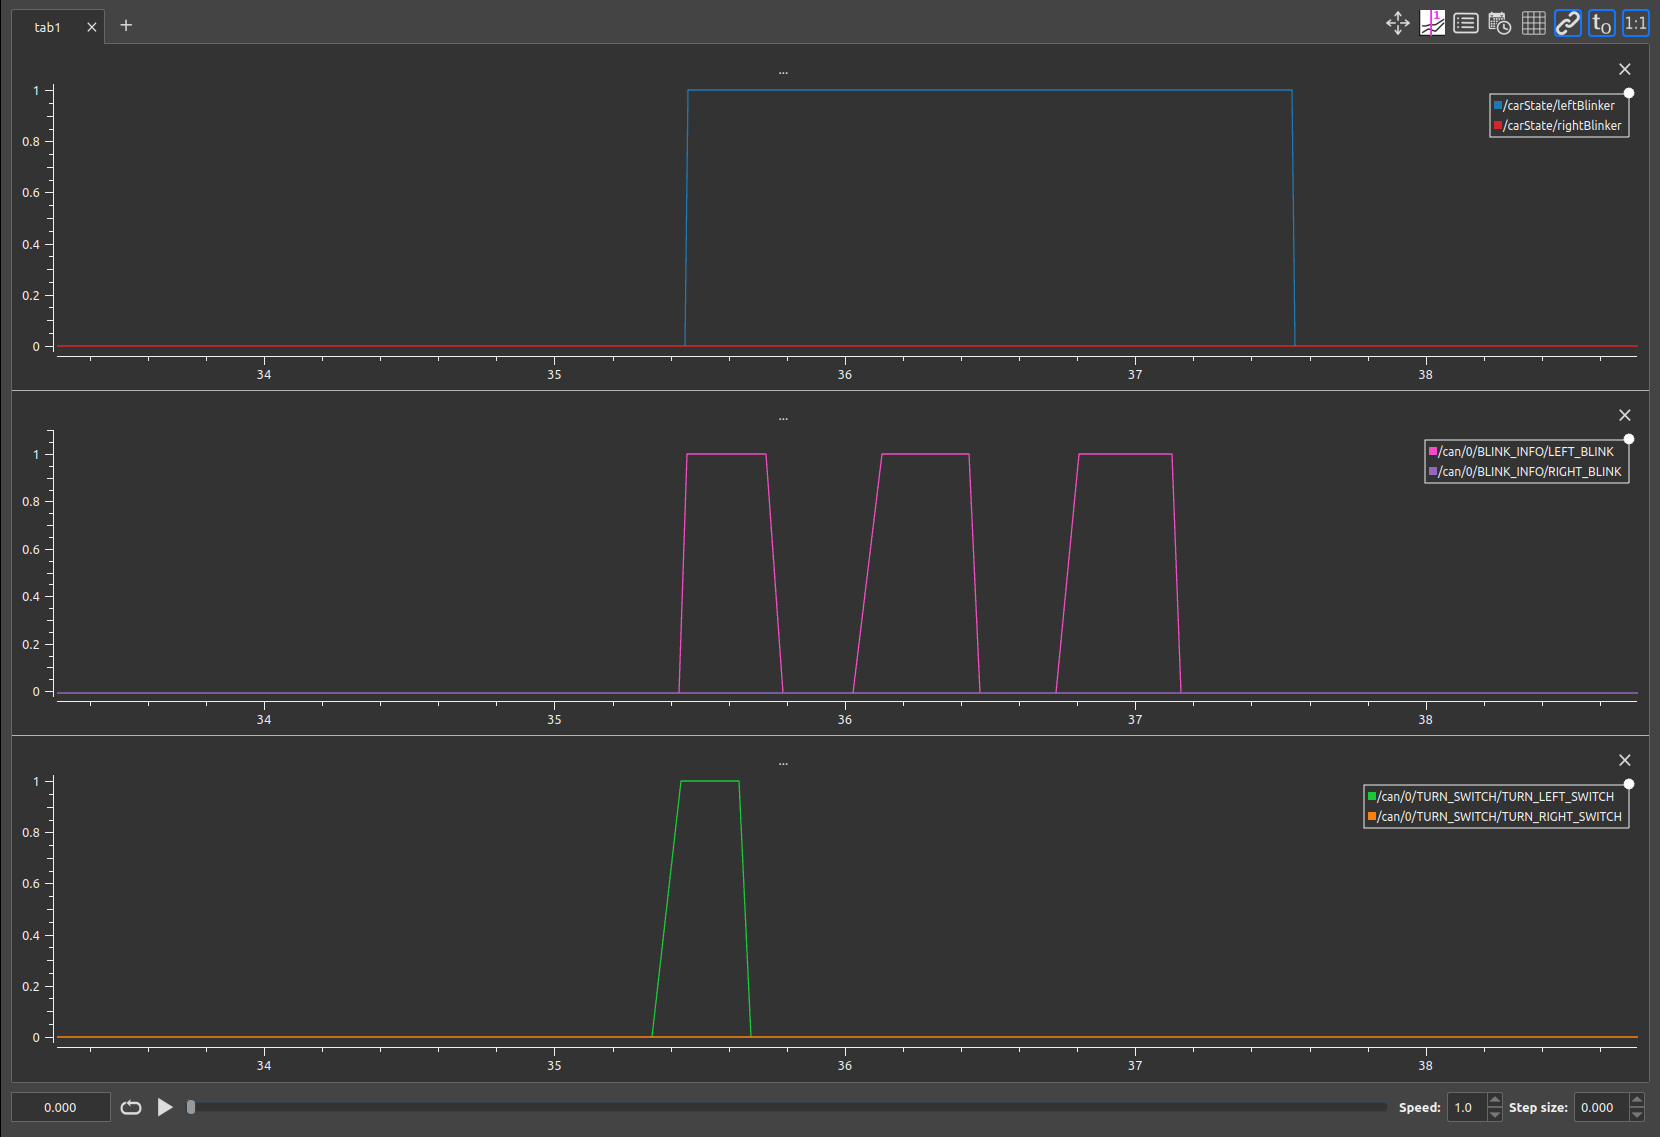Image resolution: width=1660 pixels, height=1137 pixels.
Task: Toggle the t0 time offset button
Action: point(1602,23)
